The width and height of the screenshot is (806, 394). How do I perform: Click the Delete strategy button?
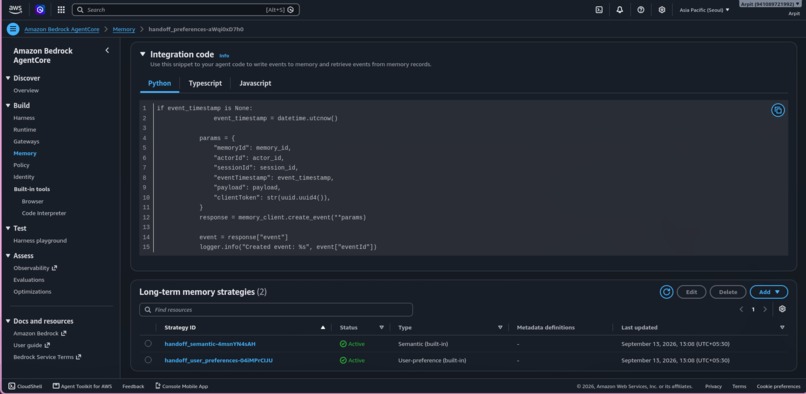pyautogui.click(x=728, y=292)
